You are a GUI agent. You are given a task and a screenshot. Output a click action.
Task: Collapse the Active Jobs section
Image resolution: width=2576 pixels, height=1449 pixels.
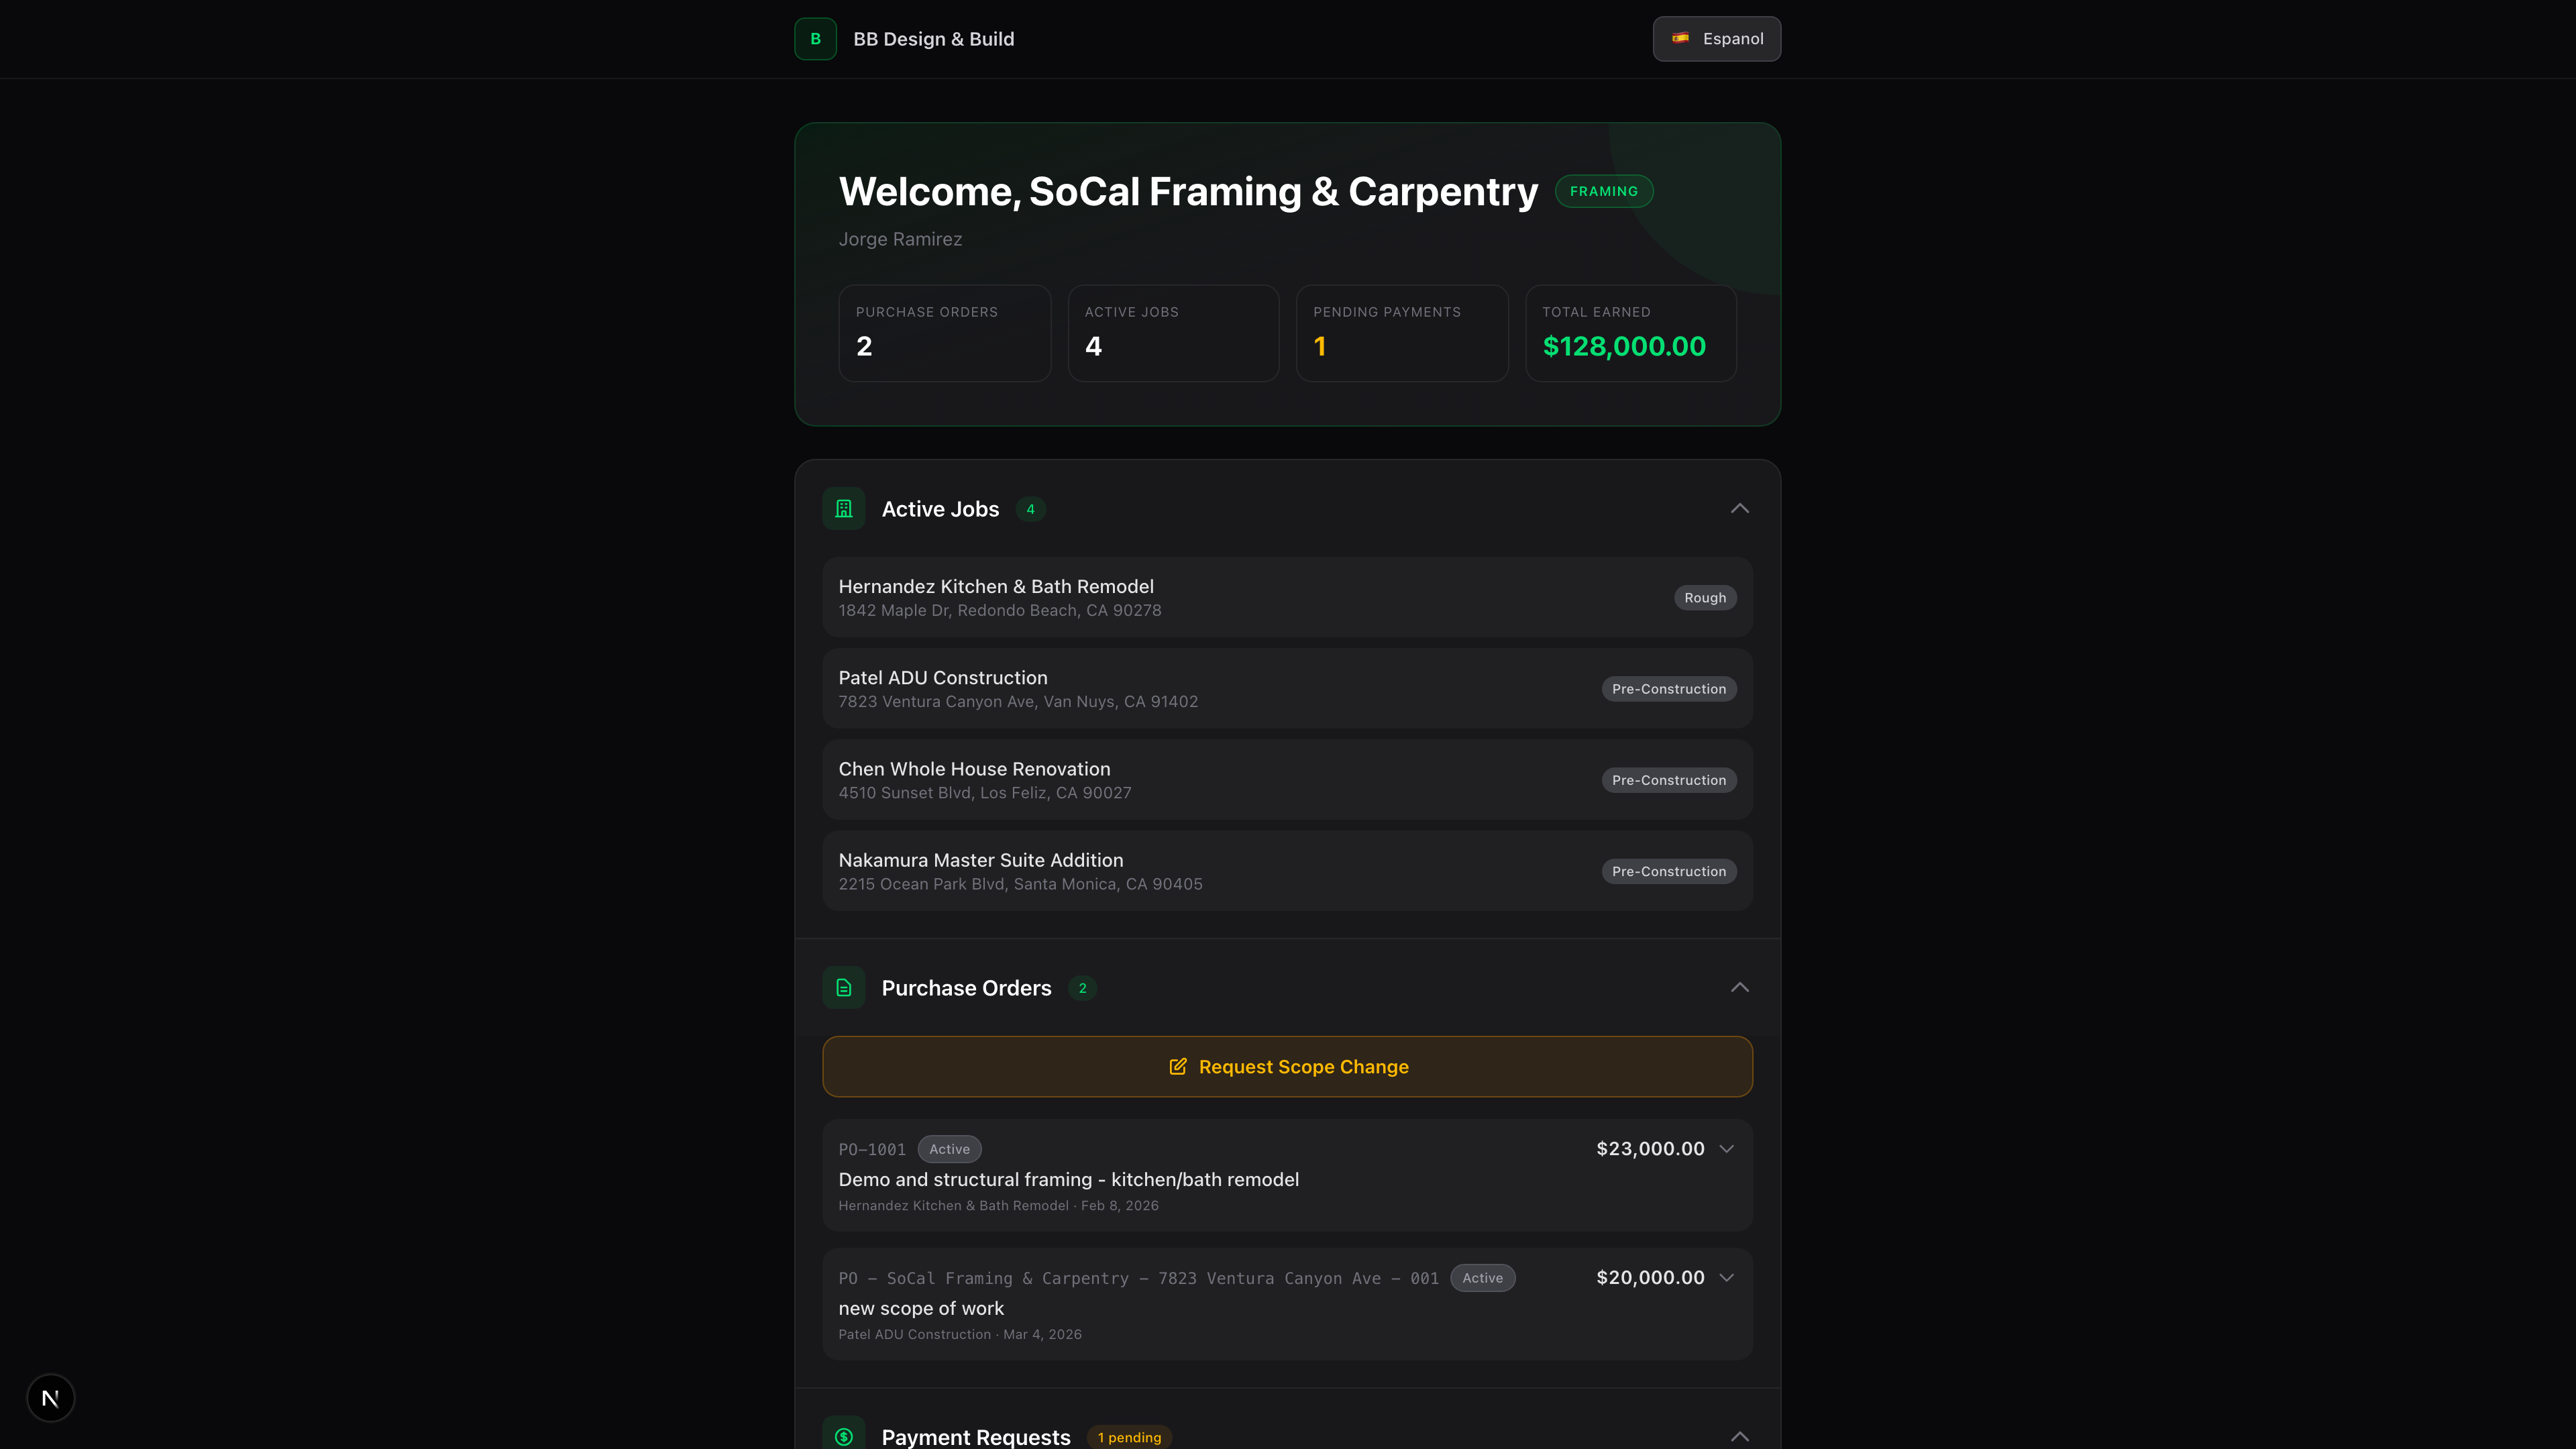tap(1740, 508)
